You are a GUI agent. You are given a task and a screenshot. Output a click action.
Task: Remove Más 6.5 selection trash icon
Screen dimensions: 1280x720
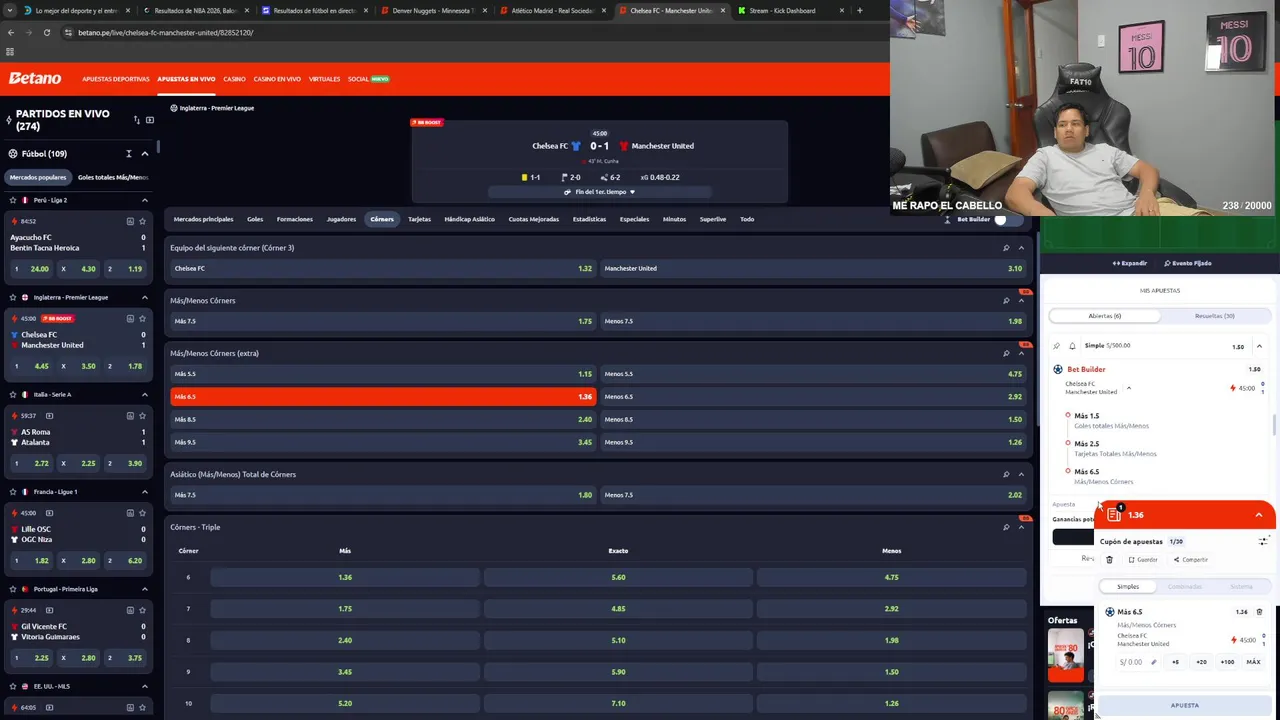tap(1259, 612)
